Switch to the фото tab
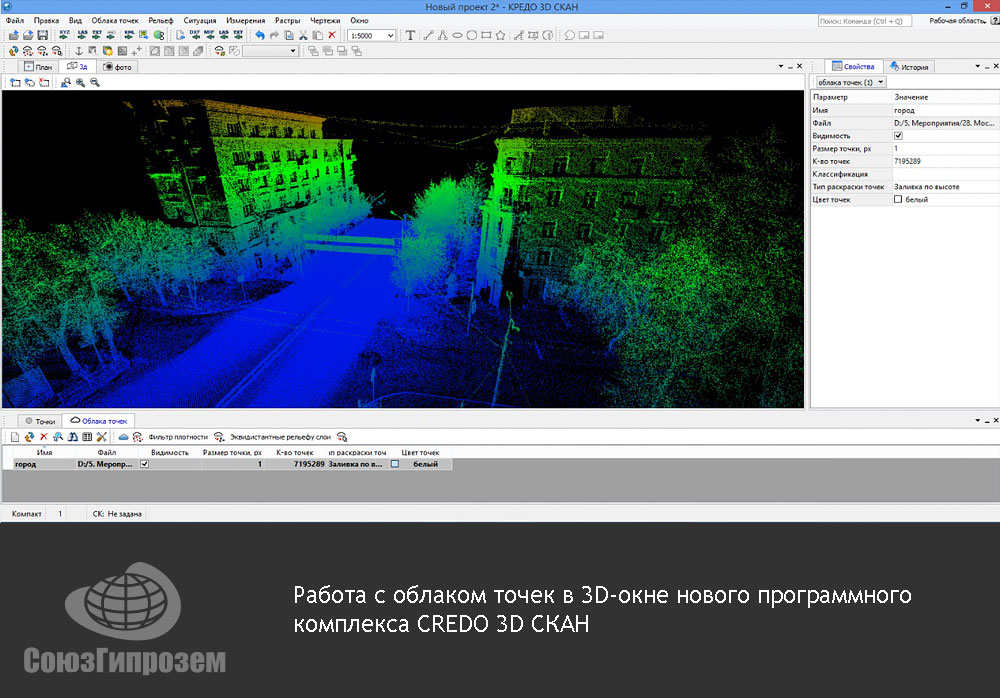Screen dimensions: 1000x698 (x=117, y=66)
